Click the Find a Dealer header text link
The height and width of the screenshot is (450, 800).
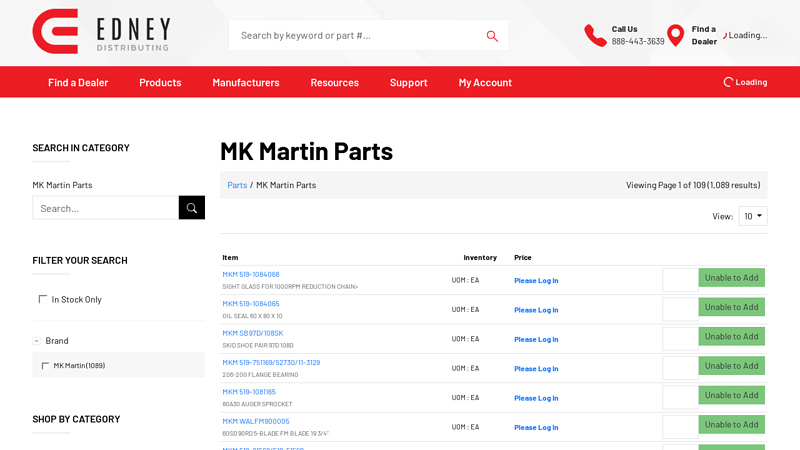pyautogui.click(x=704, y=35)
